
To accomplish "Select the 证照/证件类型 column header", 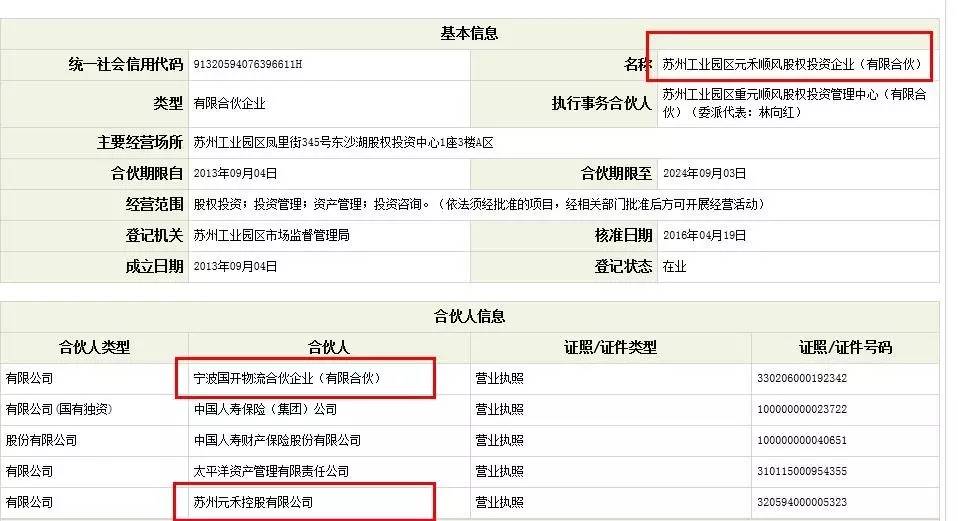I will (x=610, y=348).
